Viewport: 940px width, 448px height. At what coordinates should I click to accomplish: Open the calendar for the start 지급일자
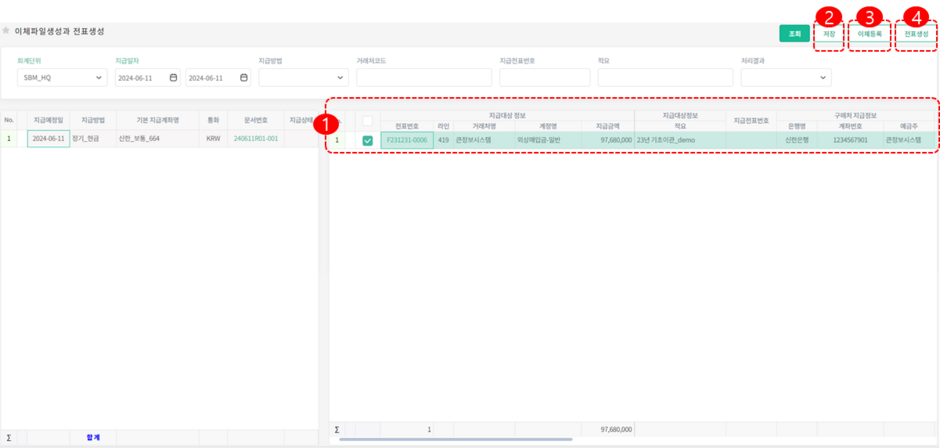click(x=173, y=78)
